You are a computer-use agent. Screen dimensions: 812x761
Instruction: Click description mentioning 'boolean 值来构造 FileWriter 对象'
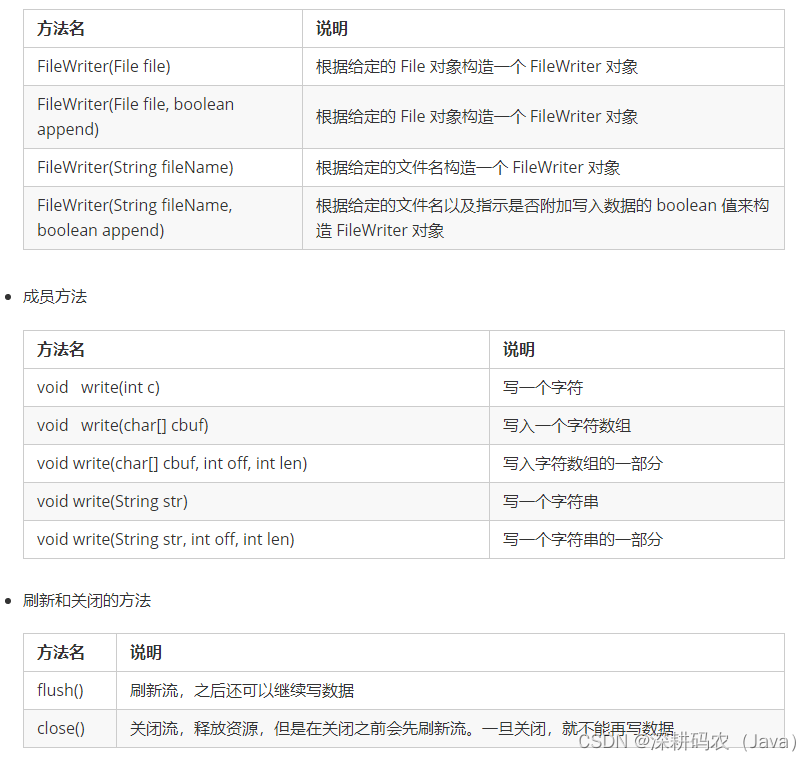point(542,217)
